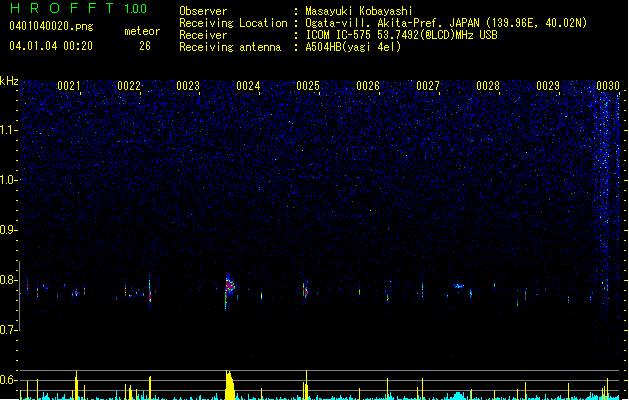Click the 0.9 kHz axis label
This screenshot has width=629, height=400.
coord(8,230)
